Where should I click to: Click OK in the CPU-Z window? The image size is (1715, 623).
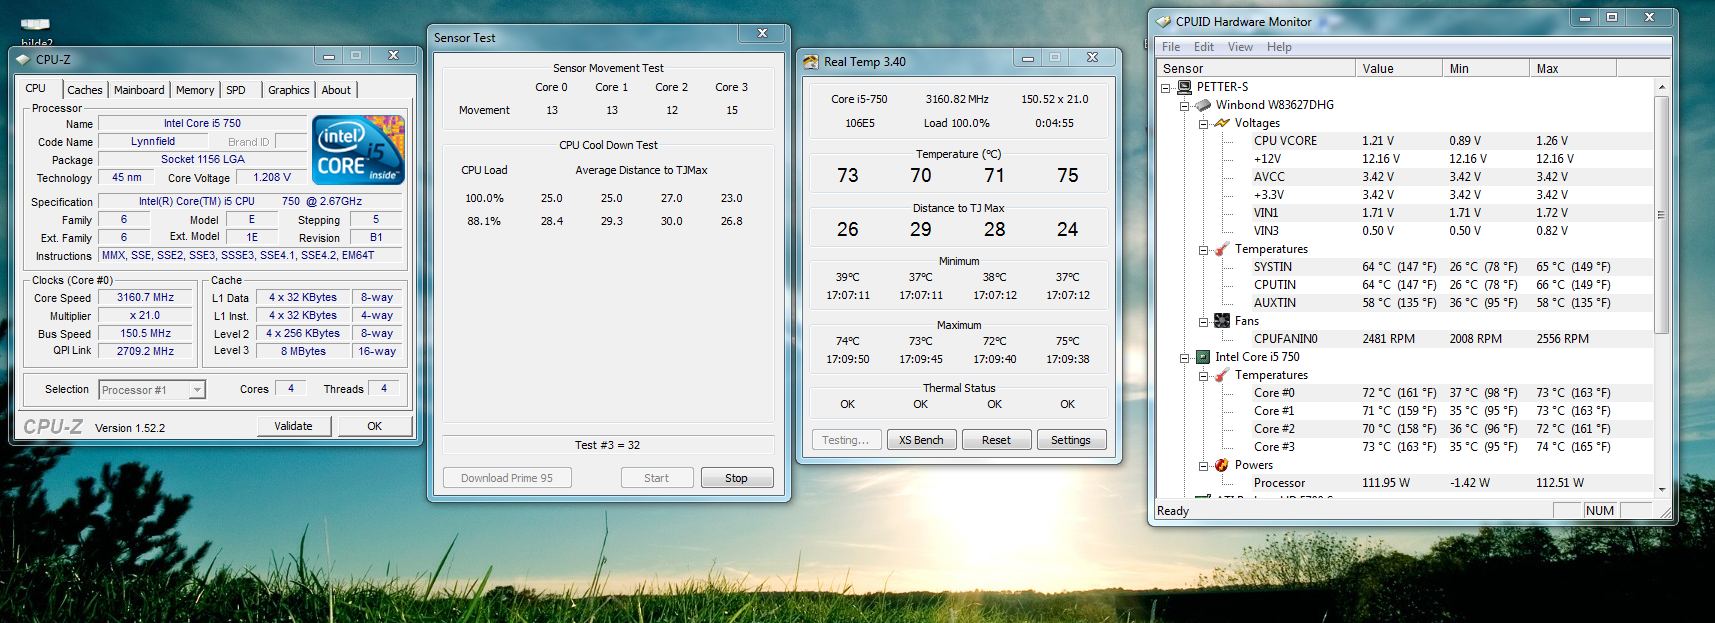pyautogui.click(x=374, y=426)
